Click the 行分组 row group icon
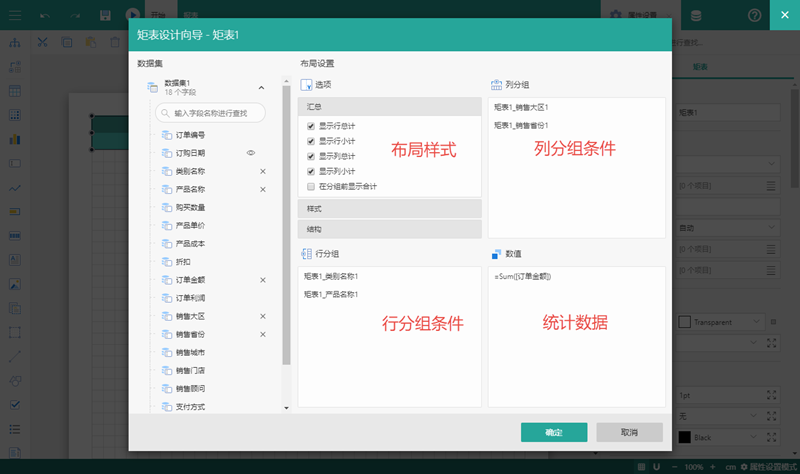Image resolution: width=800 pixels, height=474 pixels. [x=307, y=254]
